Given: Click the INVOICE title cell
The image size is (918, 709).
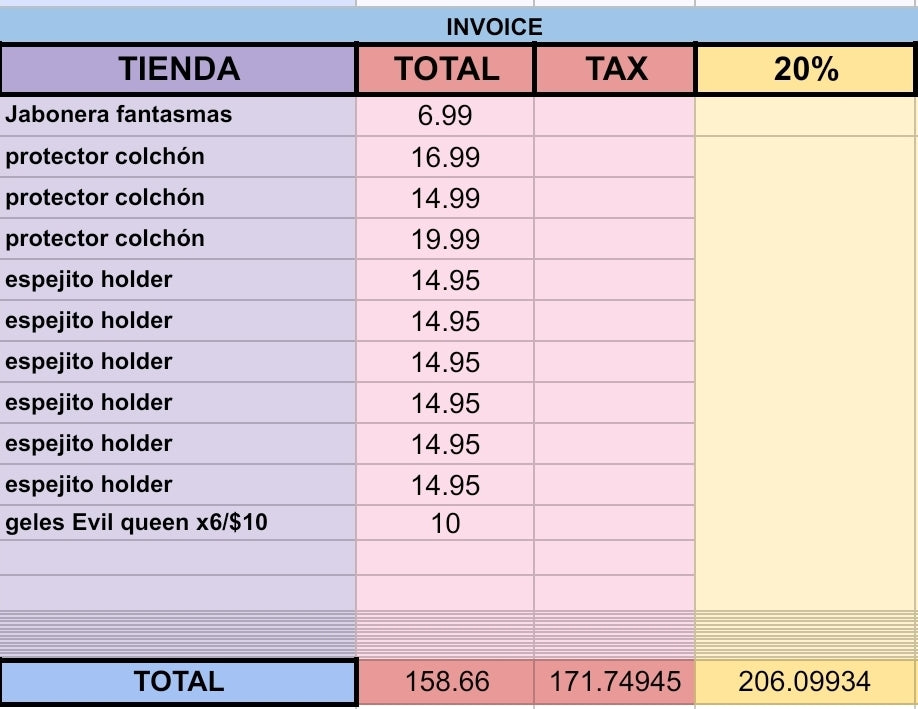Looking at the screenshot, I should point(494,27).
